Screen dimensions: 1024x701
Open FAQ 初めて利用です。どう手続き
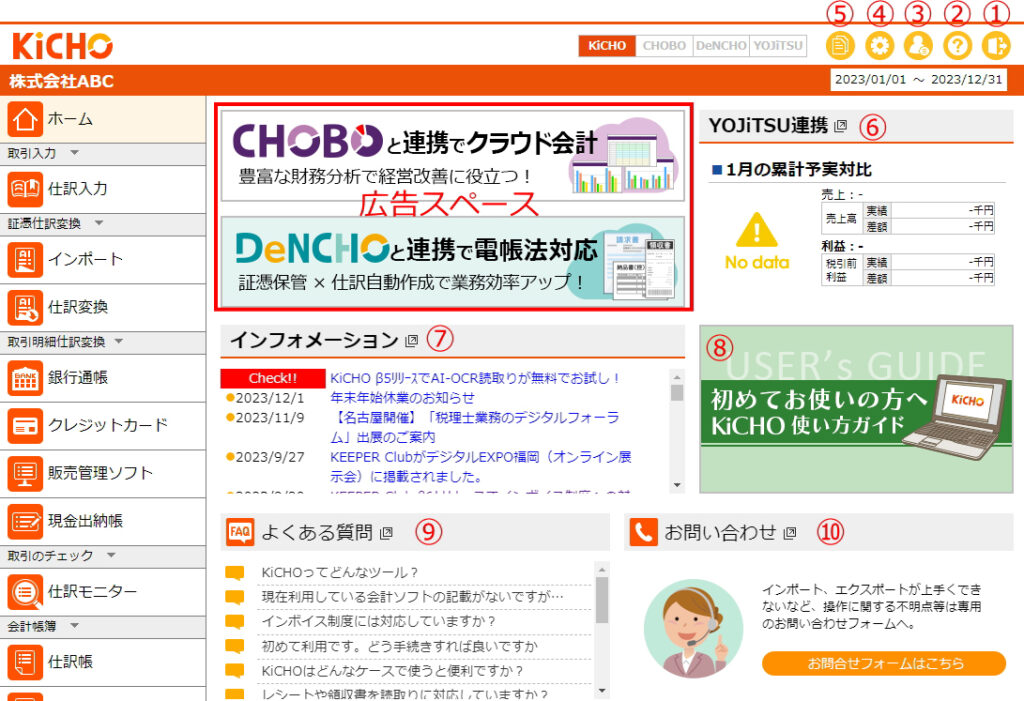pyautogui.click(x=399, y=646)
